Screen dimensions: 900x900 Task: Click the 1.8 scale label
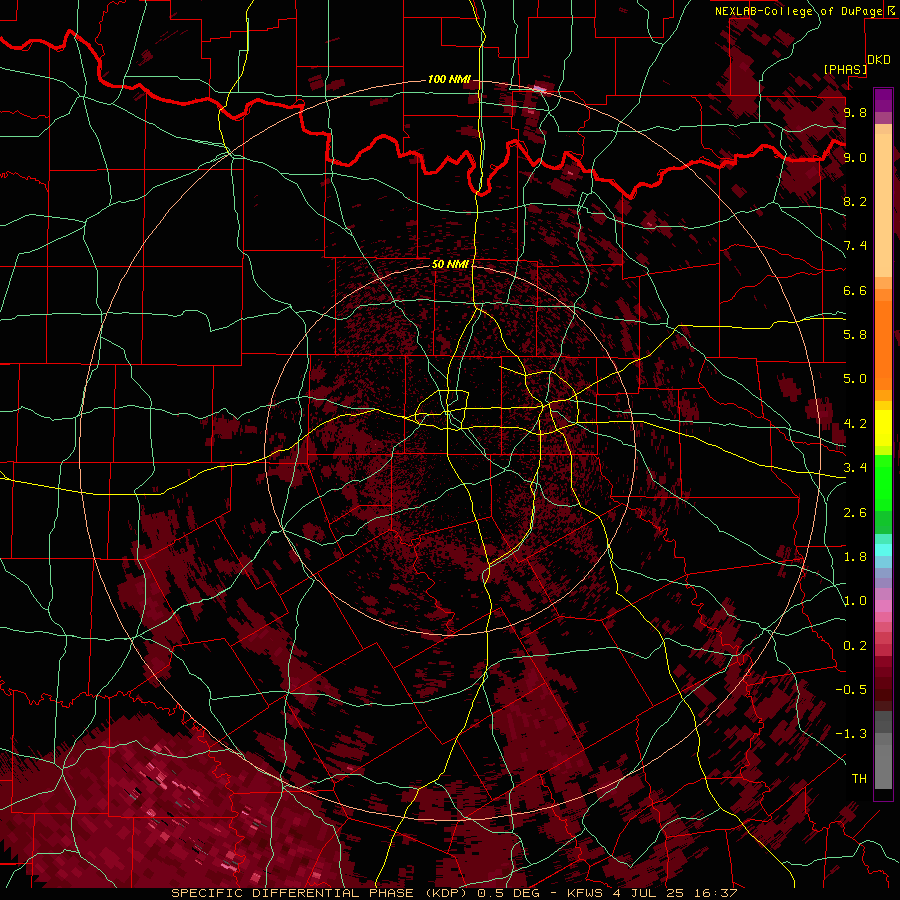[855, 557]
